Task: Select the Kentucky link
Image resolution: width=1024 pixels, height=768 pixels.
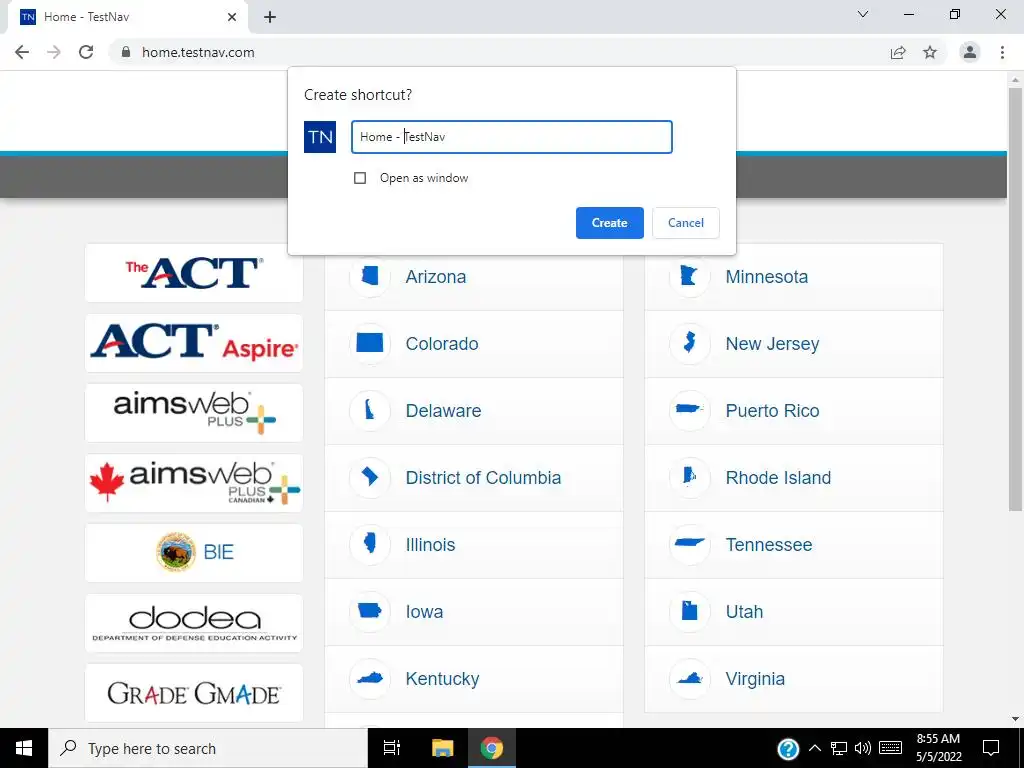Action: (x=443, y=679)
